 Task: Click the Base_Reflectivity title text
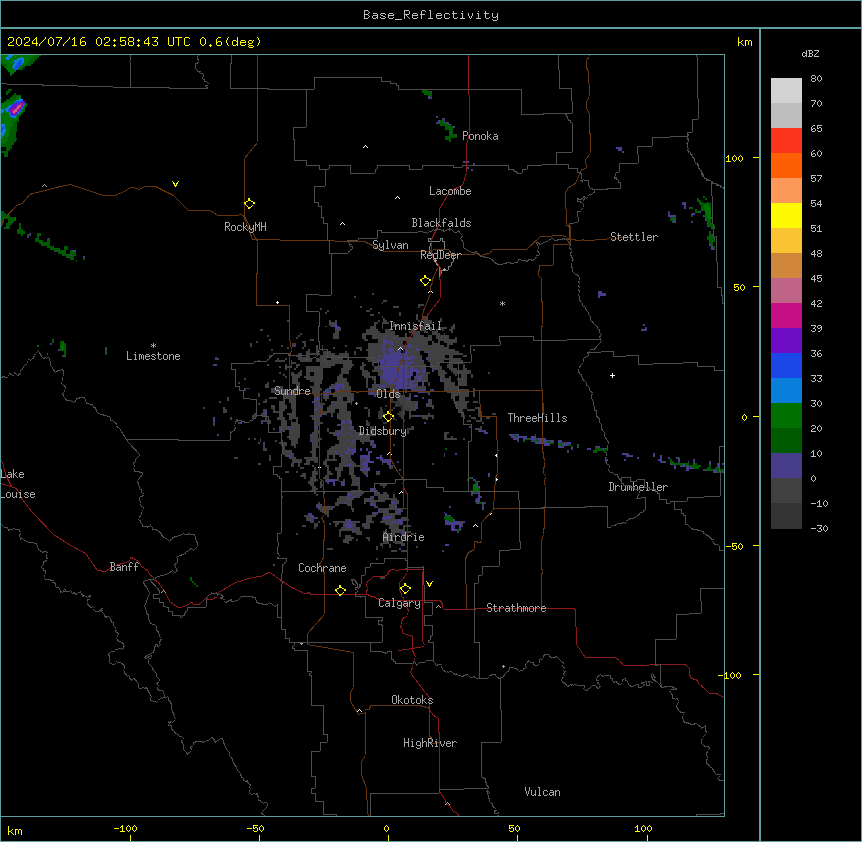(431, 15)
